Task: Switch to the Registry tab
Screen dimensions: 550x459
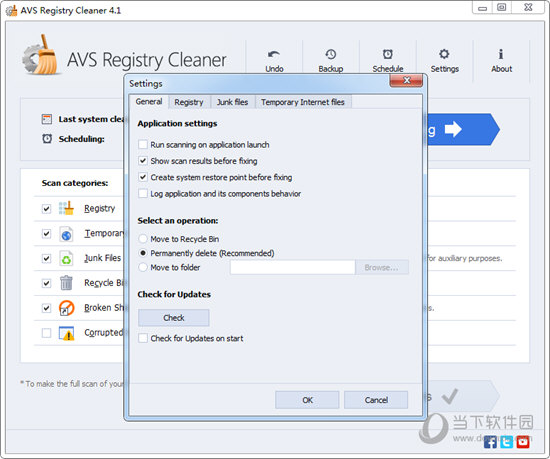Action: coord(189,102)
